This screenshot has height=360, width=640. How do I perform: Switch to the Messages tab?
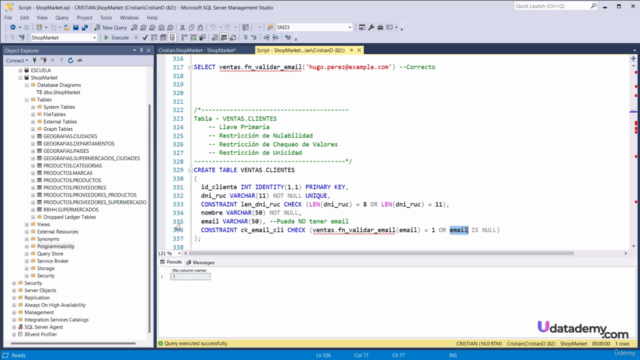coord(200,262)
